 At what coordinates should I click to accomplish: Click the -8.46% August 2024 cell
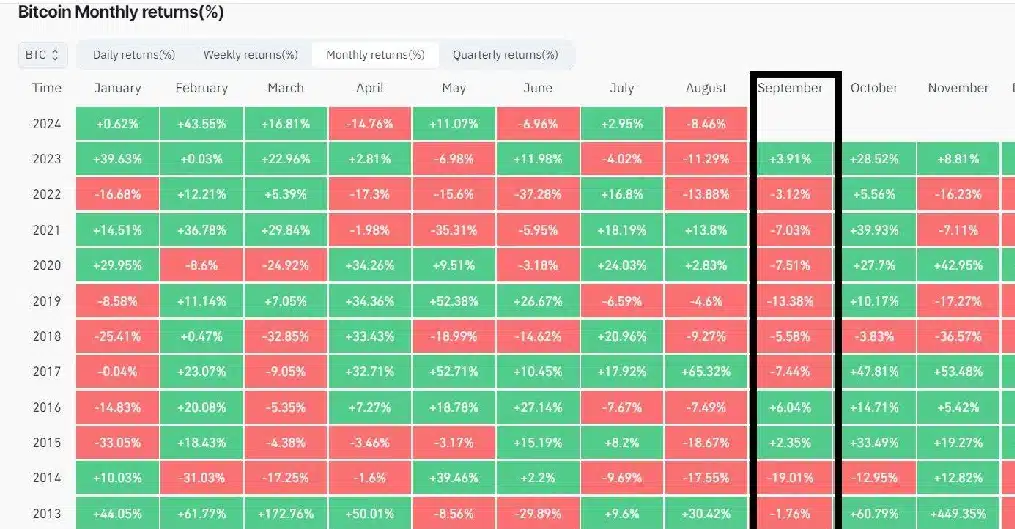(x=706, y=124)
